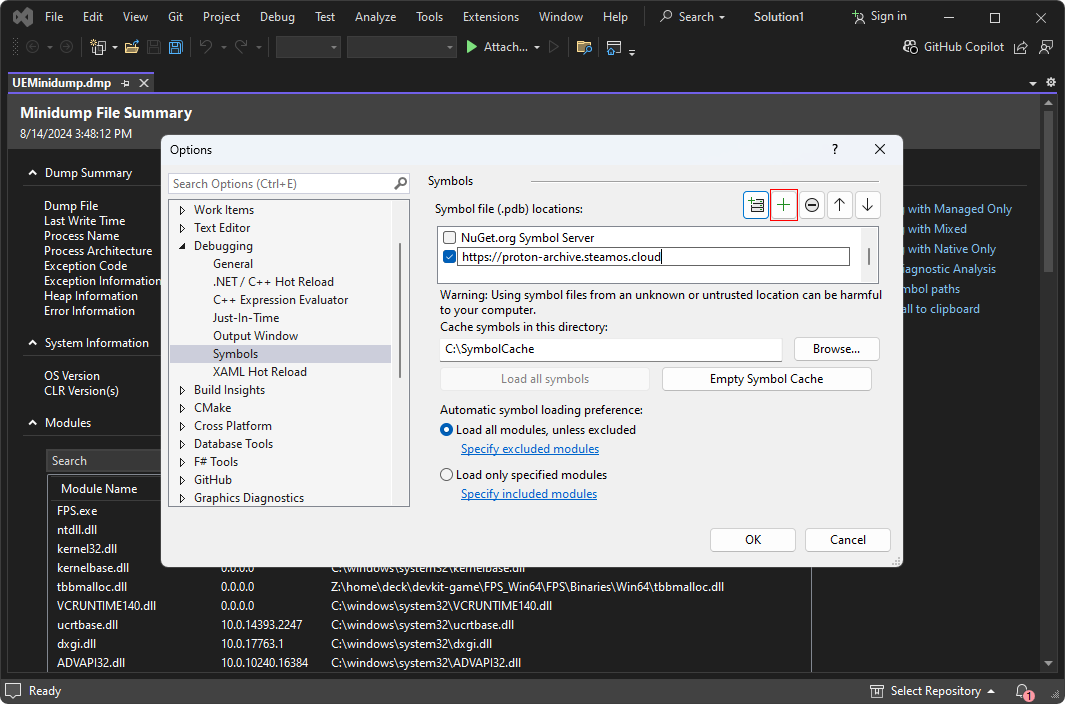Viewport: 1065px width, 704px height.
Task: Open the Analyze menu
Action: (376, 17)
